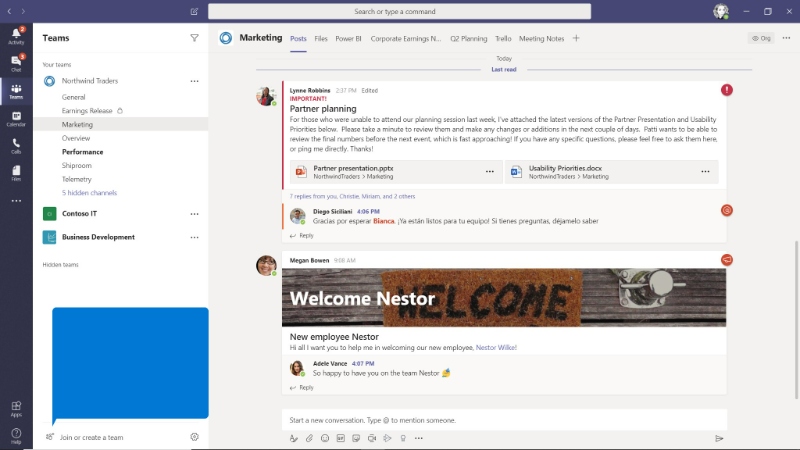The height and width of the screenshot is (450, 800).
Task: Open the Calls section icon
Action: [16, 146]
